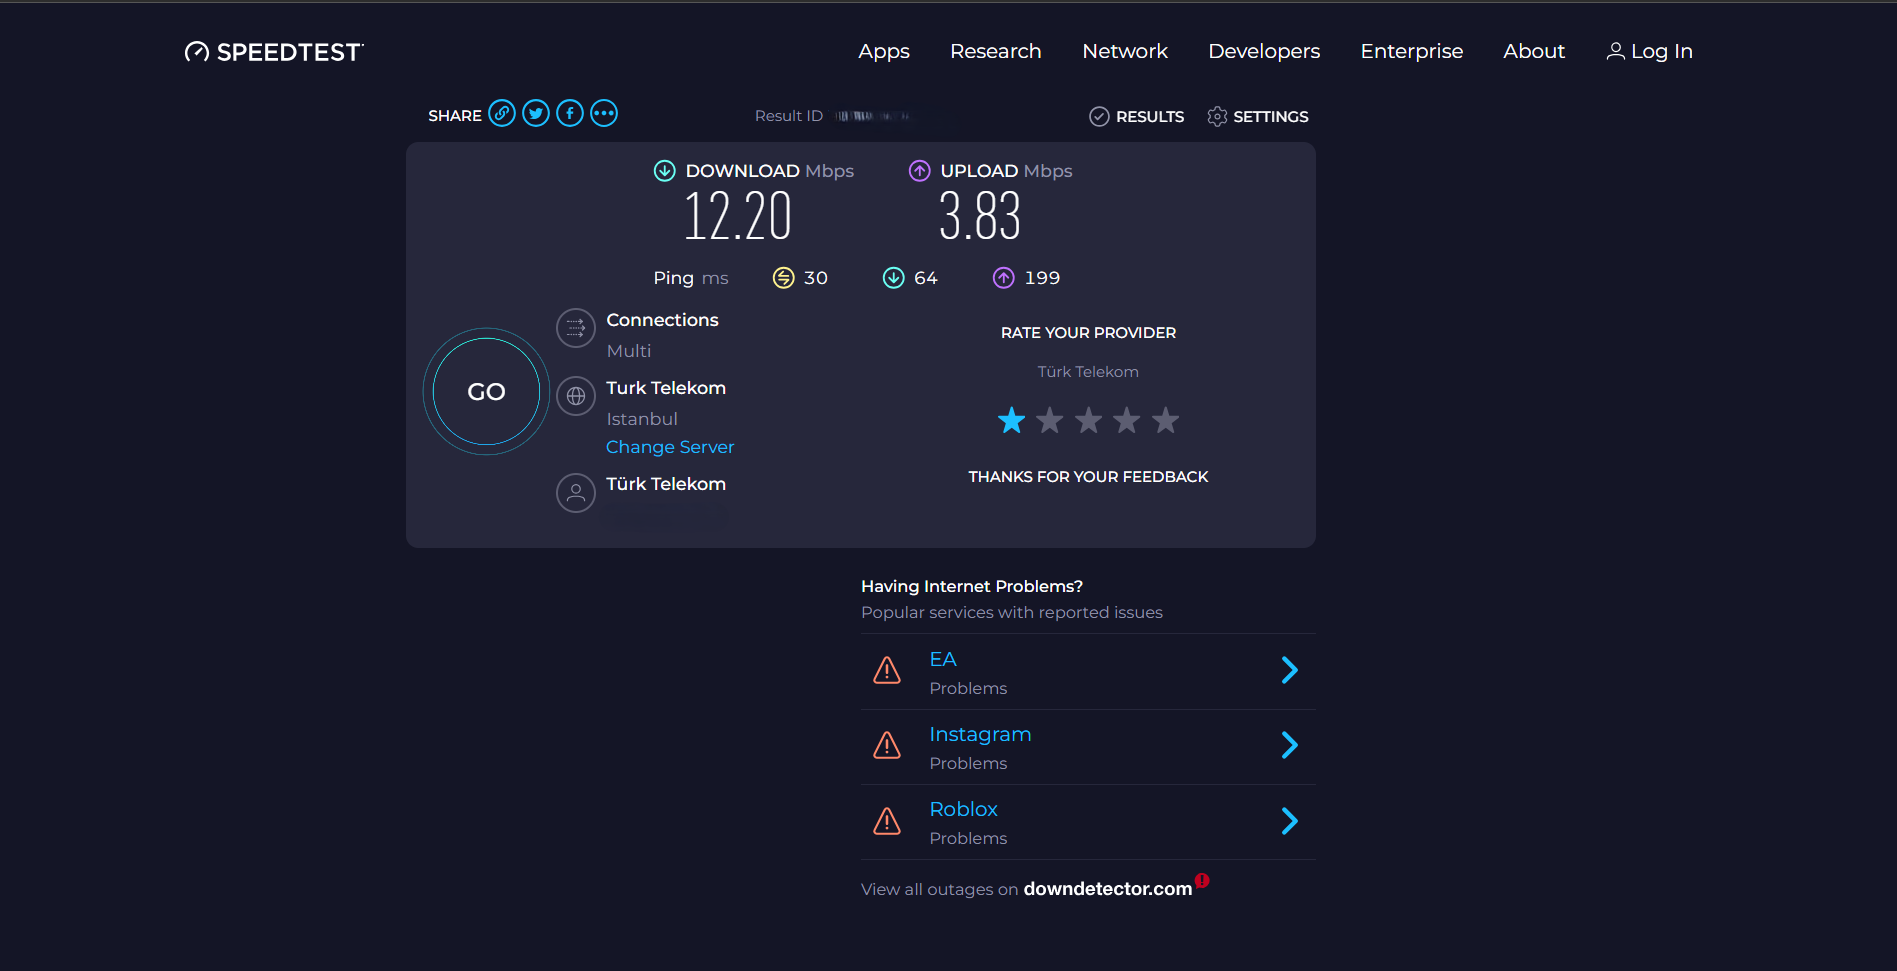Image resolution: width=1897 pixels, height=971 pixels.
Task: Click the Connections label
Action: (662, 320)
